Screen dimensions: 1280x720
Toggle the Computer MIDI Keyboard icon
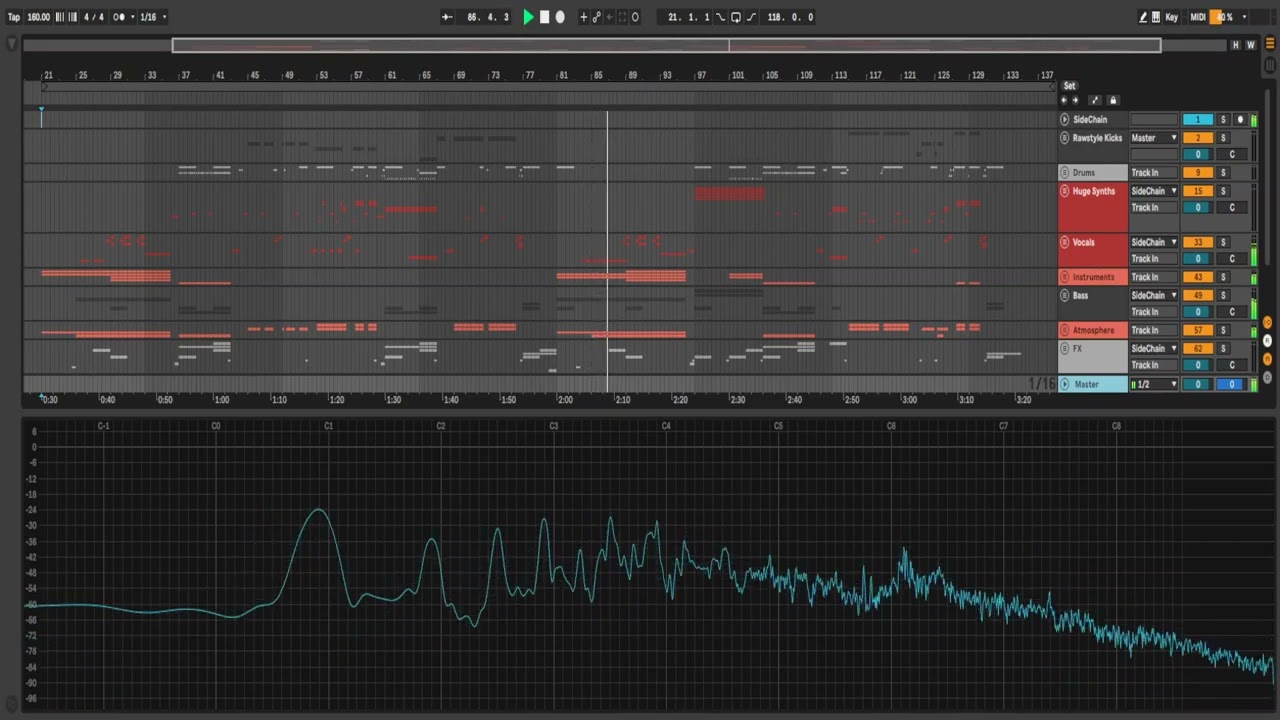[1156, 17]
